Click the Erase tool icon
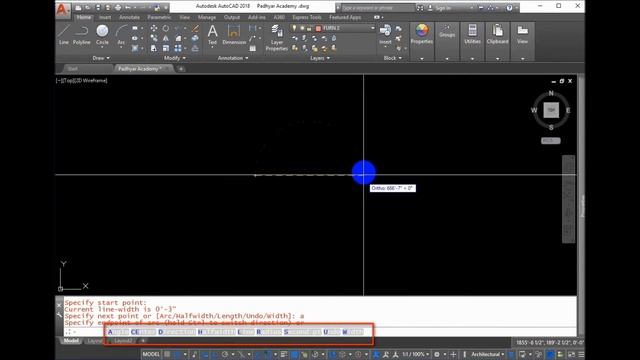Screen dimensions: 640x360 (x=195, y=28)
